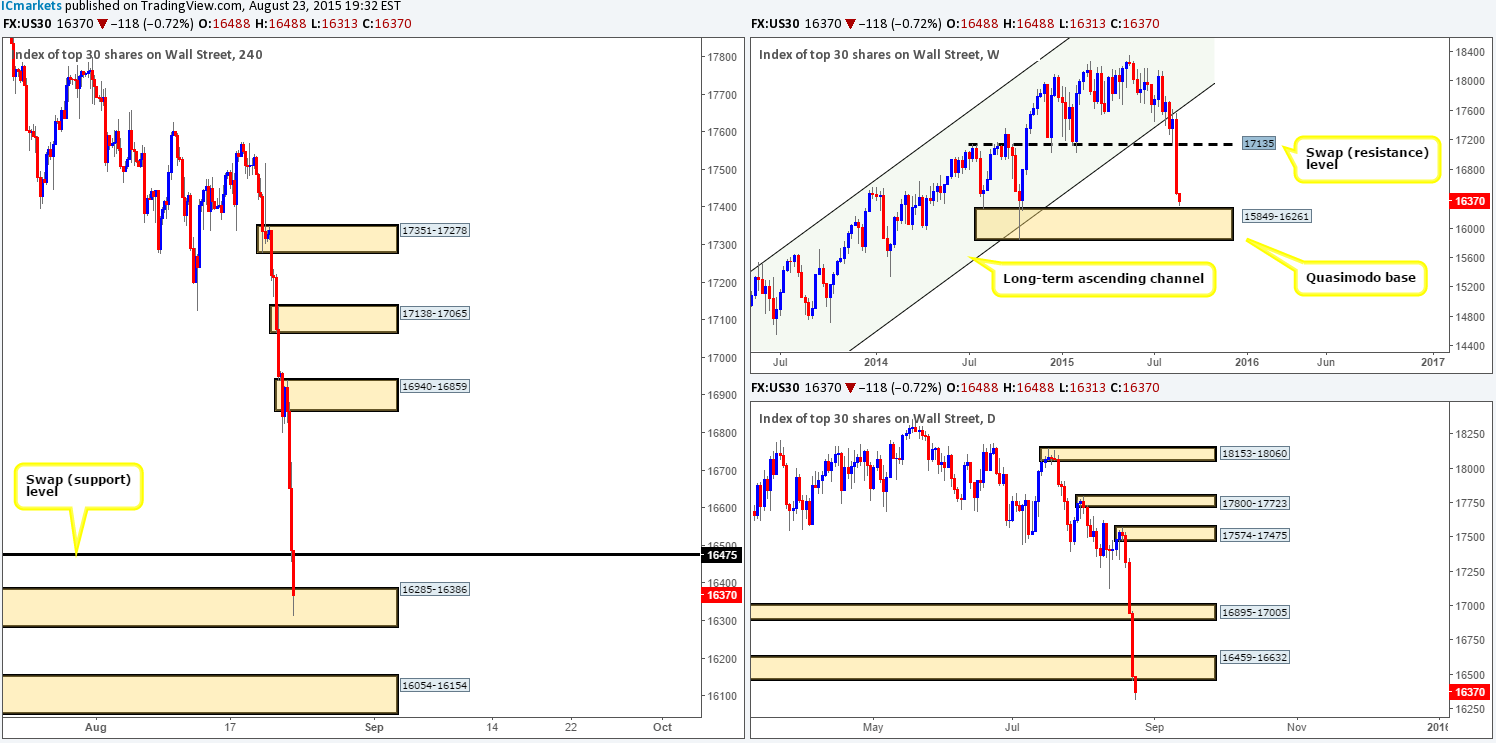The width and height of the screenshot is (1496, 743).
Task: Select the FX:US30 symbol on the weekly chart
Action: click(775, 24)
